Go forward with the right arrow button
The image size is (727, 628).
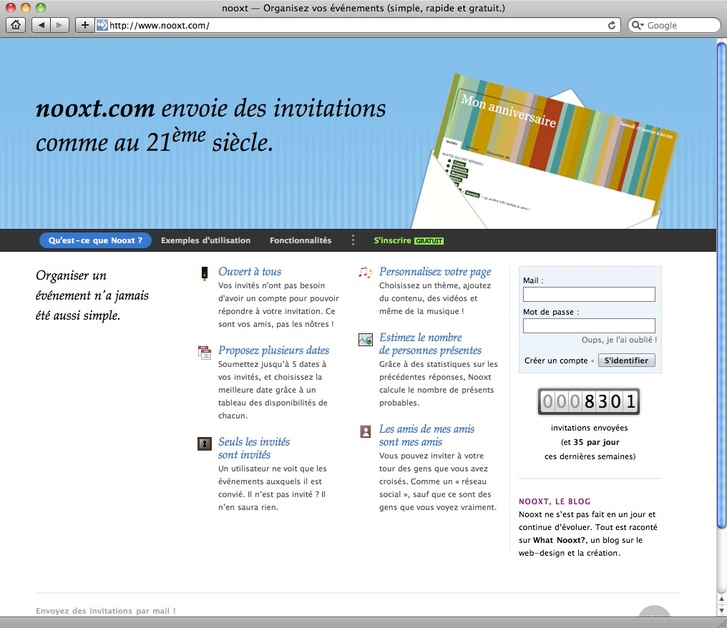[59, 25]
